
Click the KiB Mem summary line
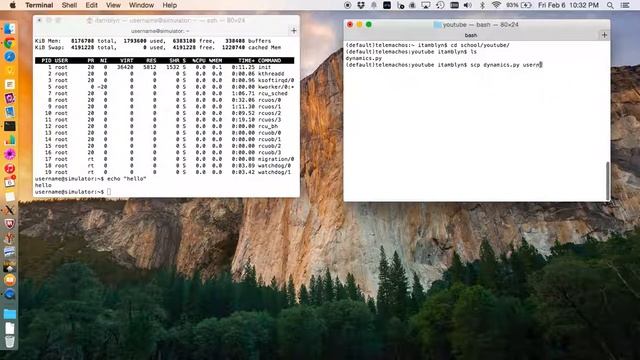[x=153, y=41]
